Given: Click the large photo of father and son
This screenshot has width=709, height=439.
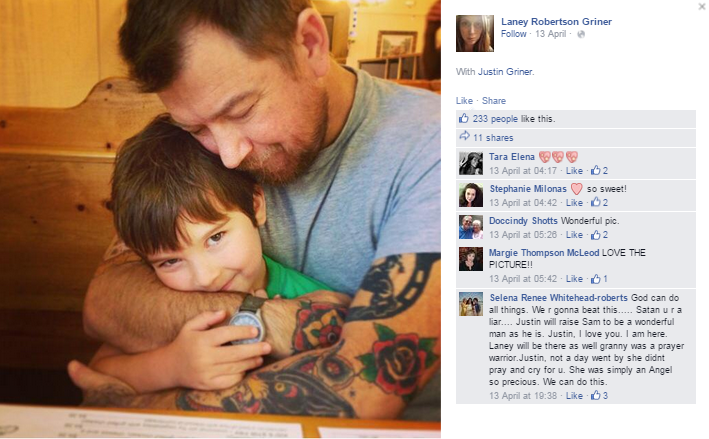Looking at the screenshot, I should point(220,219).
